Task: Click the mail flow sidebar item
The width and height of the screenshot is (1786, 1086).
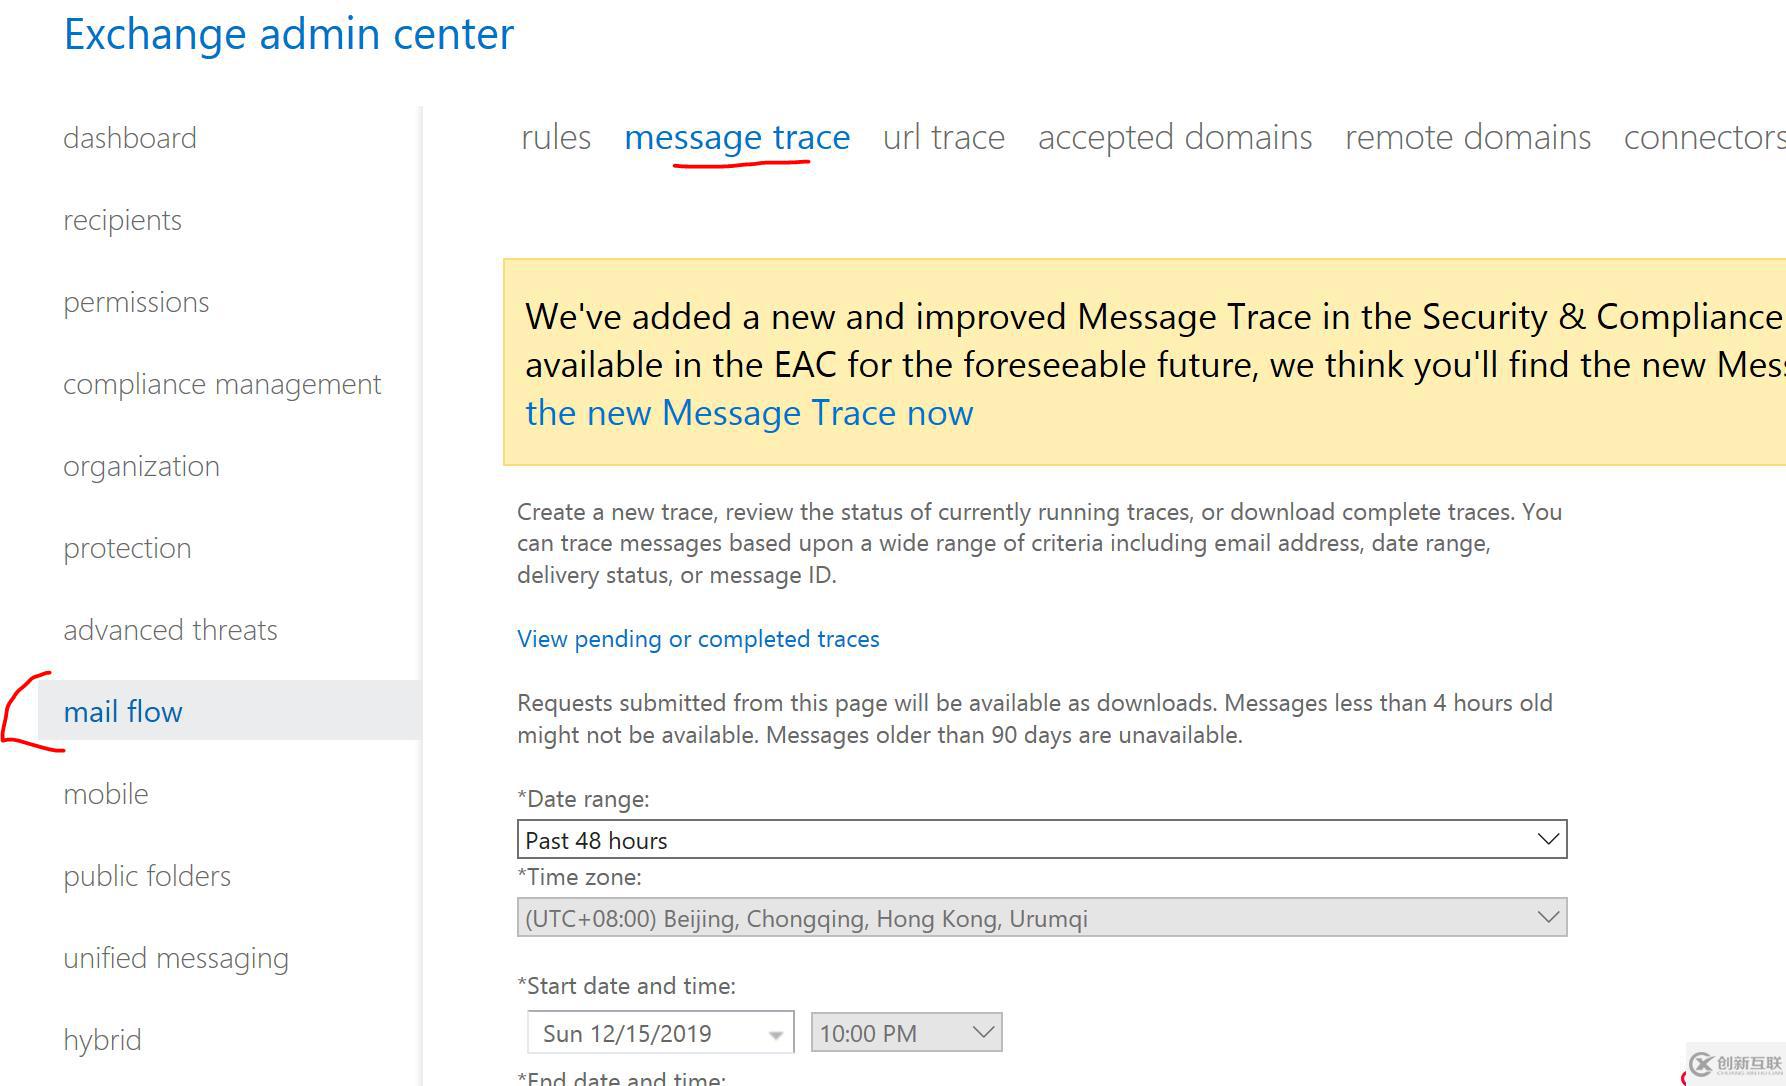Action: tap(123, 712)
